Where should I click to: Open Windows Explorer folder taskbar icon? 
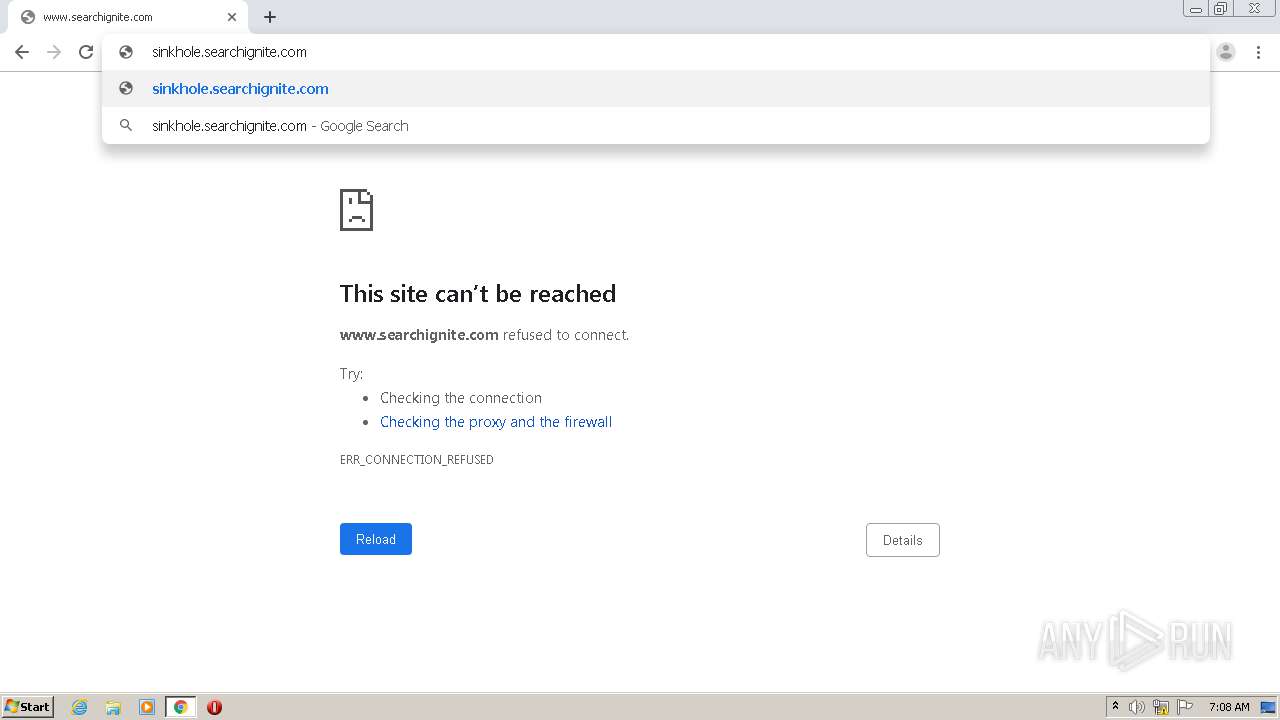pyautogui.click(x=113, y=707)
